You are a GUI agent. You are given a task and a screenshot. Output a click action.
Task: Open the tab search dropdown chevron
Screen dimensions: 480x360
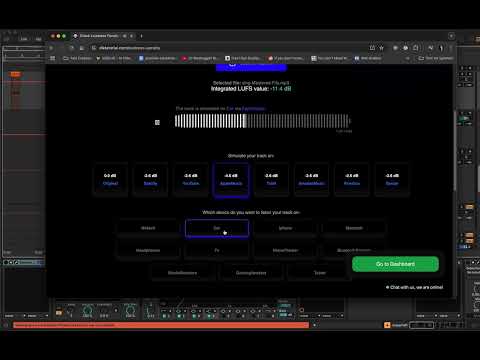(x=451, y=36)
